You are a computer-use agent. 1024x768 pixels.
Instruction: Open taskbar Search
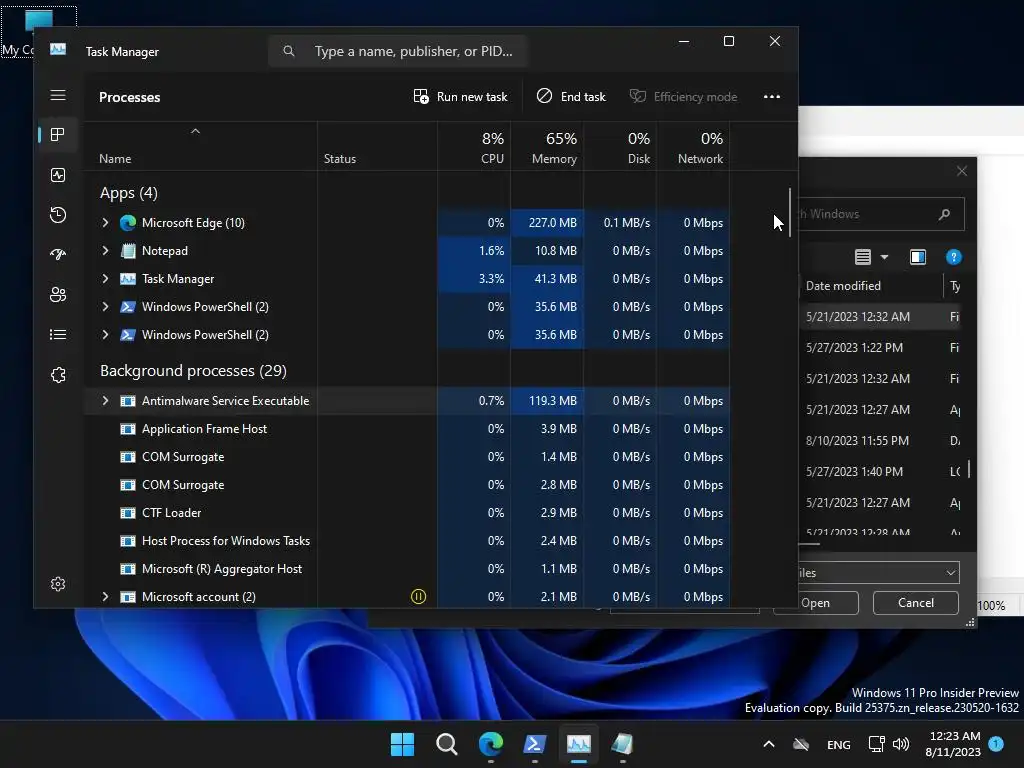coord(447,744)
